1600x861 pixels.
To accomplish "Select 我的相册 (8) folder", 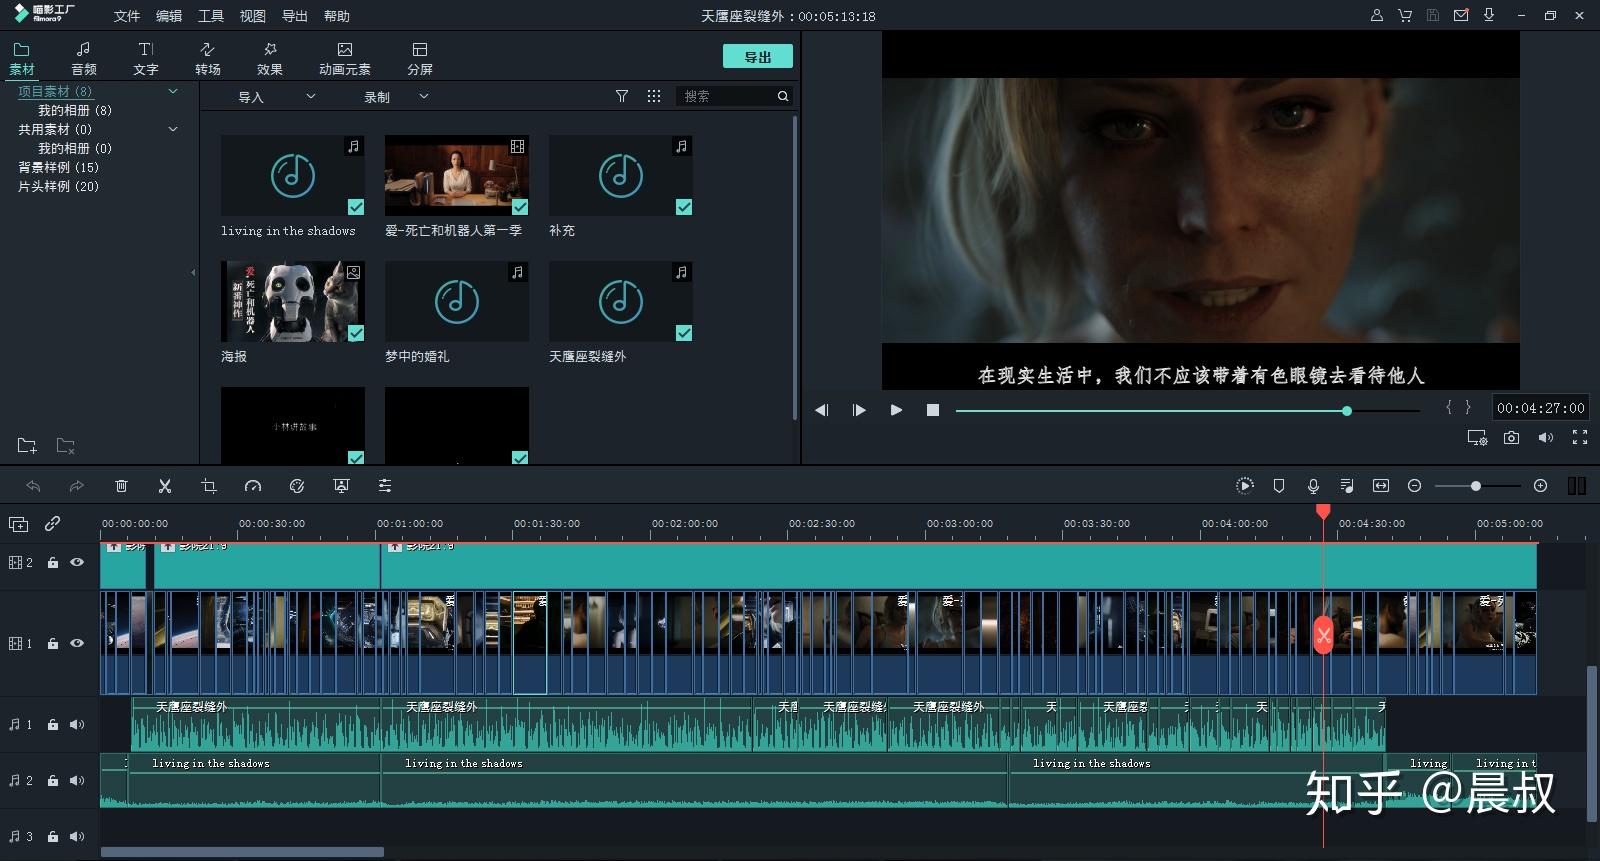I will tap(75, 110).
